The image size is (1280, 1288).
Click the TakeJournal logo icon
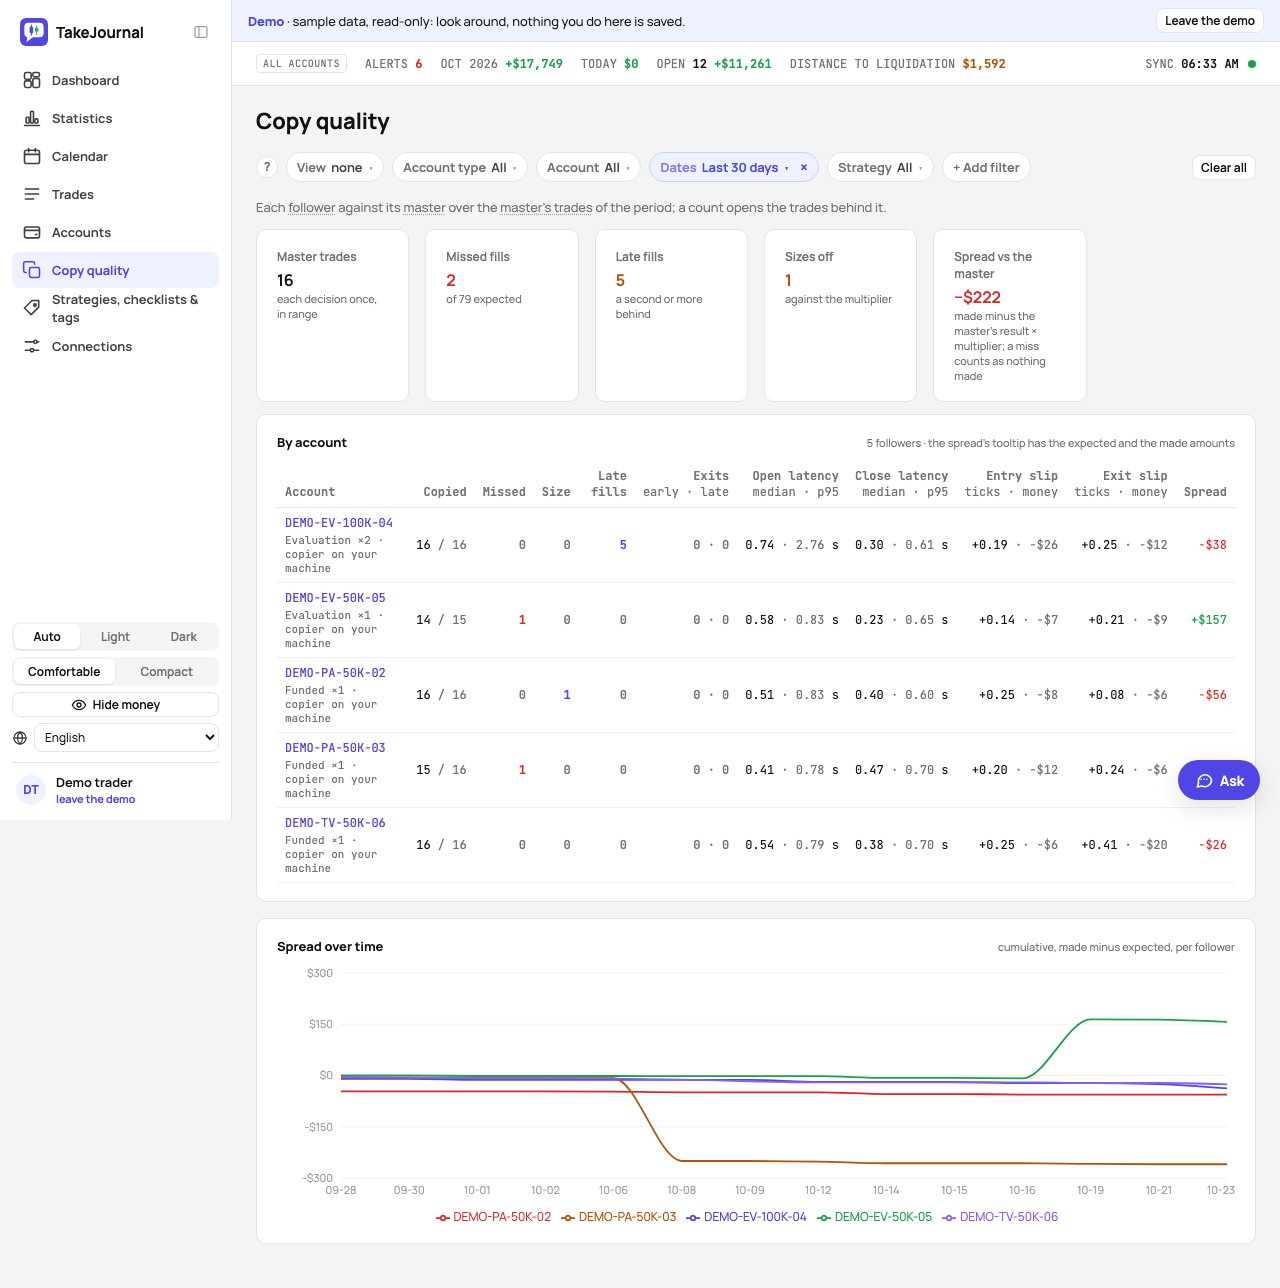coord(34,32)
